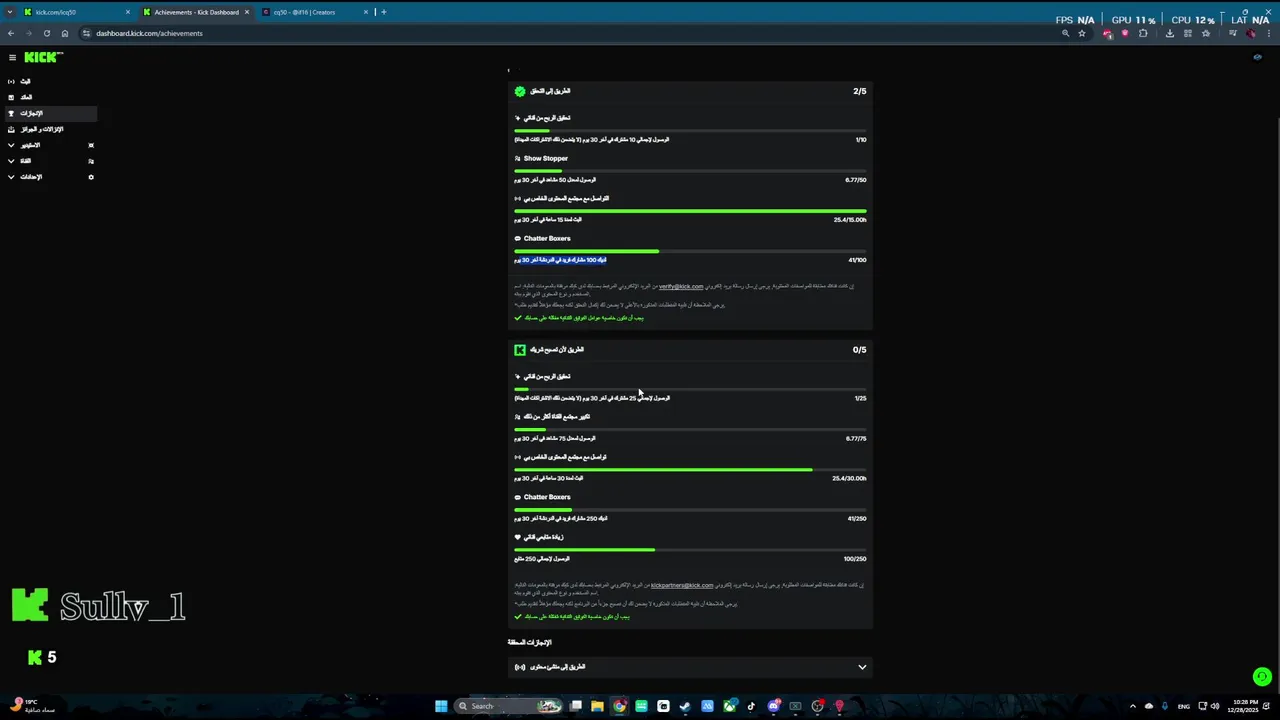
Task: Click the 6.77/50 progress bar under Show Stopper
Action: (x=690, y=170)
